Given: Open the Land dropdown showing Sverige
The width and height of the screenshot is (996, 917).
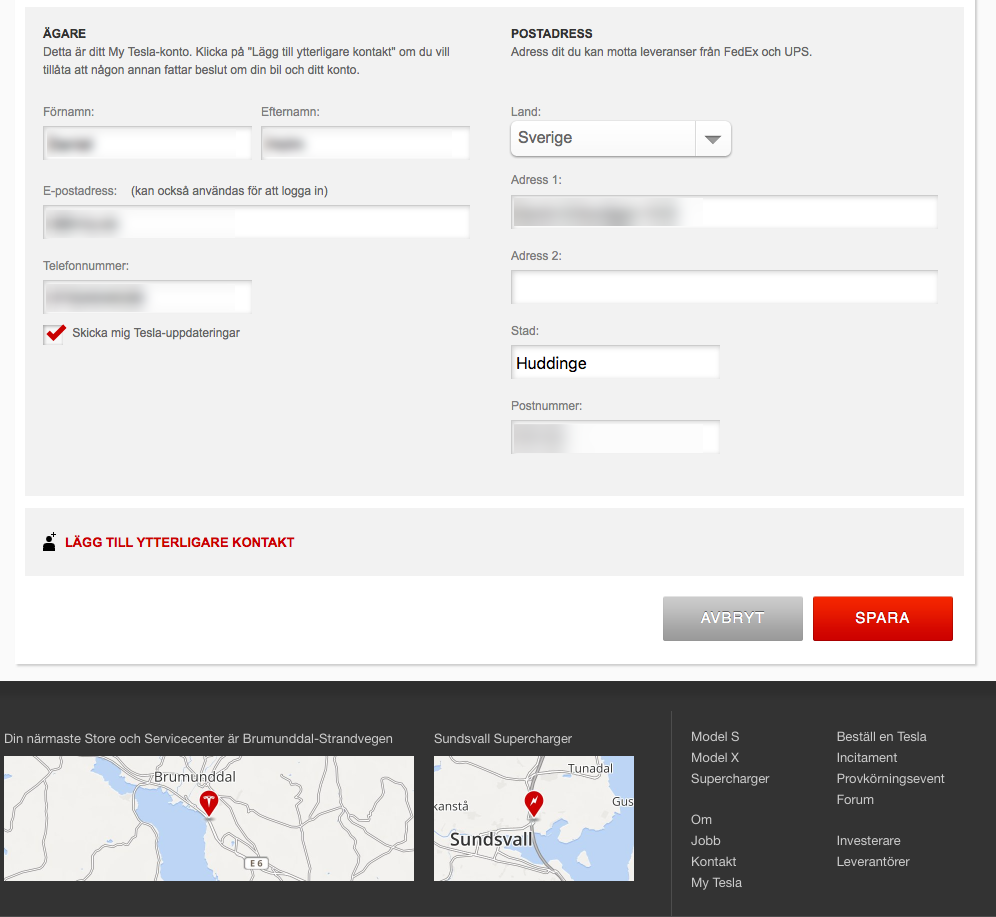Looking at the screenshot, I should [x=621, y=138].
